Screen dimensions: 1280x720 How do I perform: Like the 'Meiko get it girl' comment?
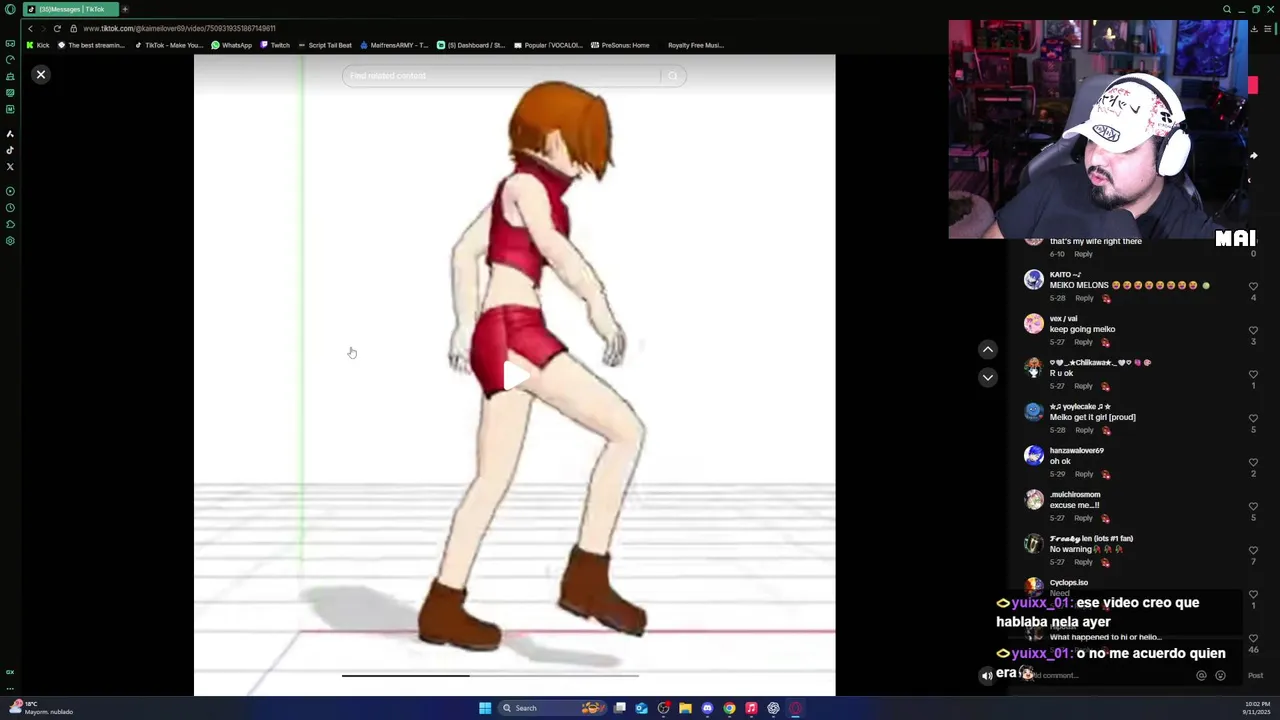1253,419
